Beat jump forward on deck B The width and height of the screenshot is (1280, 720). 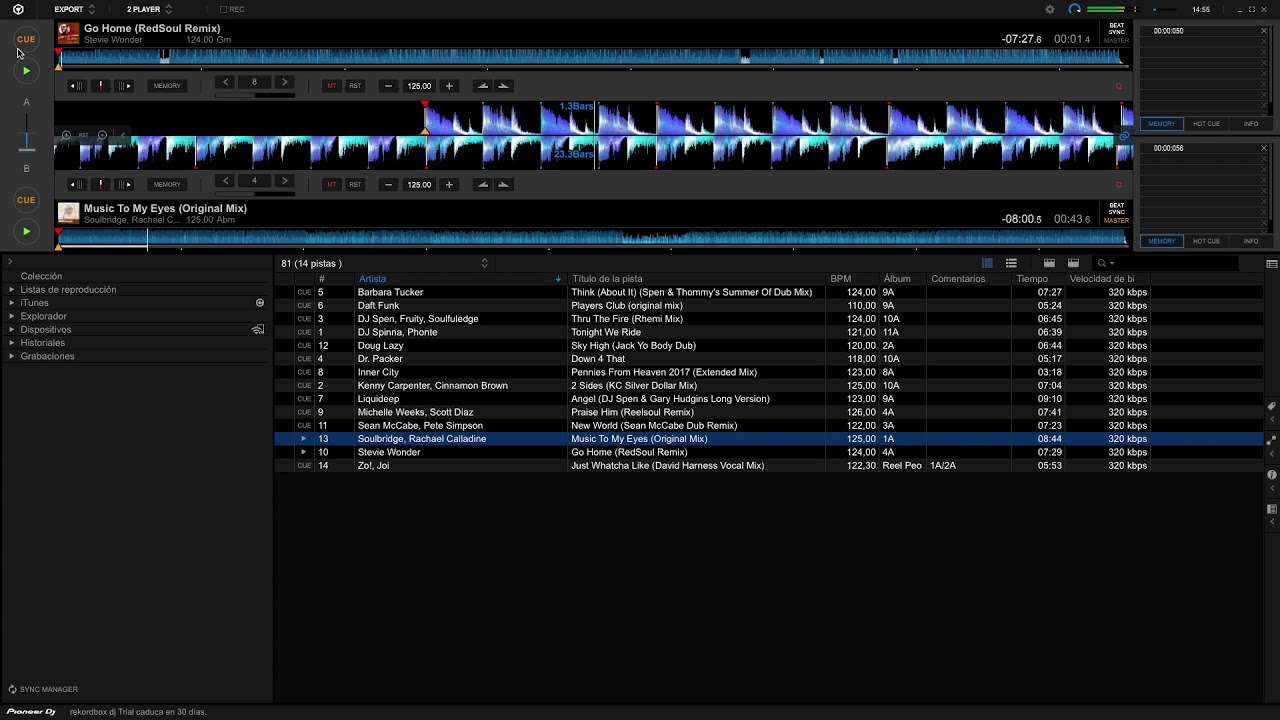[x=284, y=181]
